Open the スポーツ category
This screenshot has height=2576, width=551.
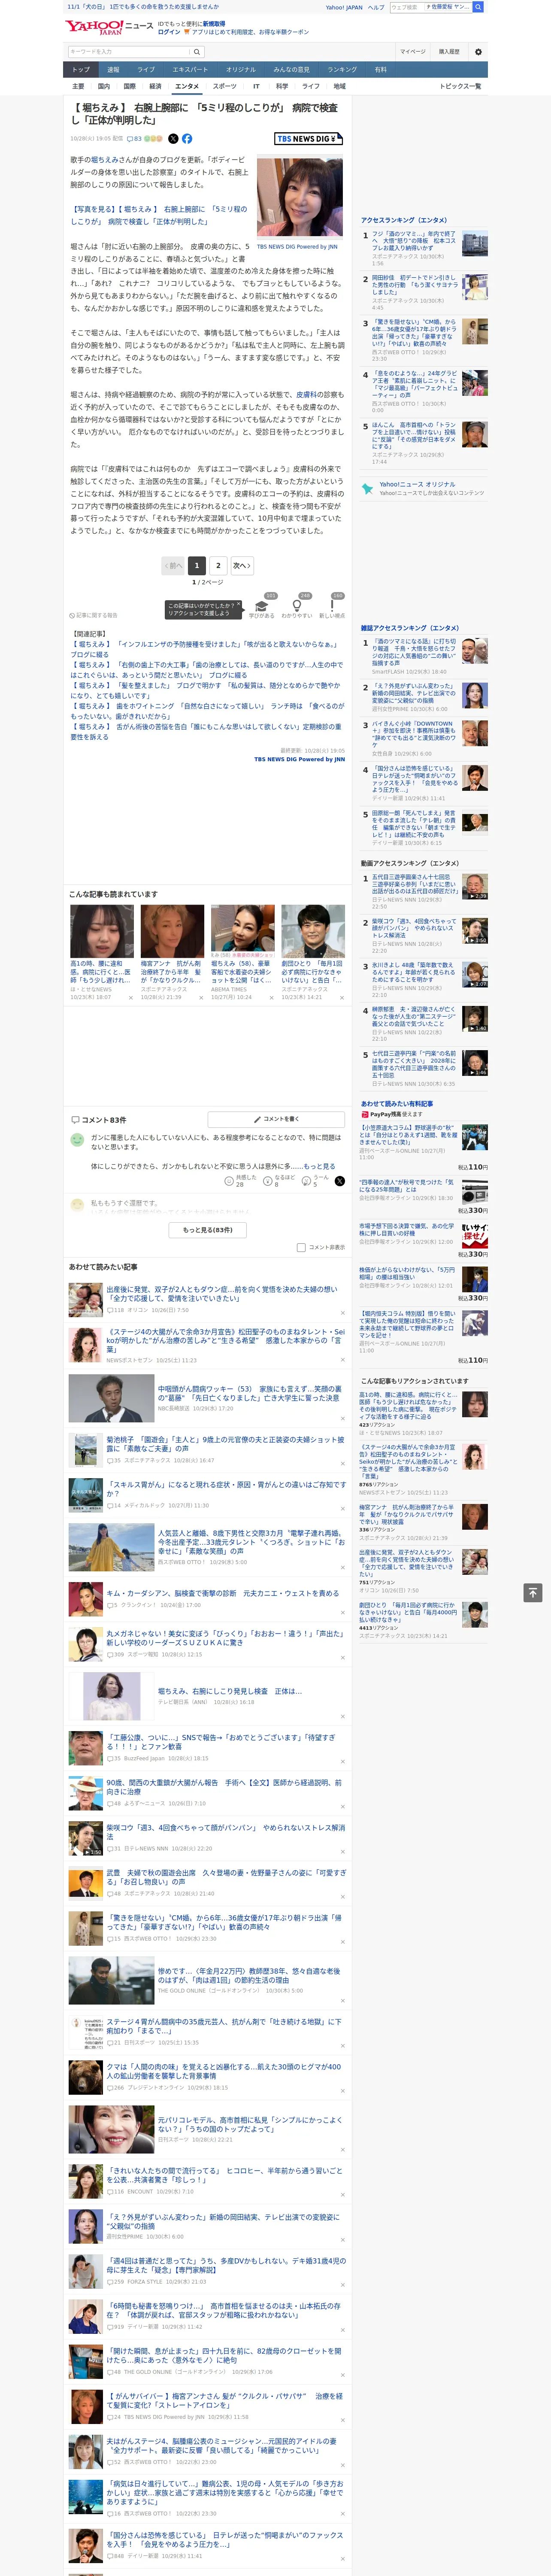point(225,86)
